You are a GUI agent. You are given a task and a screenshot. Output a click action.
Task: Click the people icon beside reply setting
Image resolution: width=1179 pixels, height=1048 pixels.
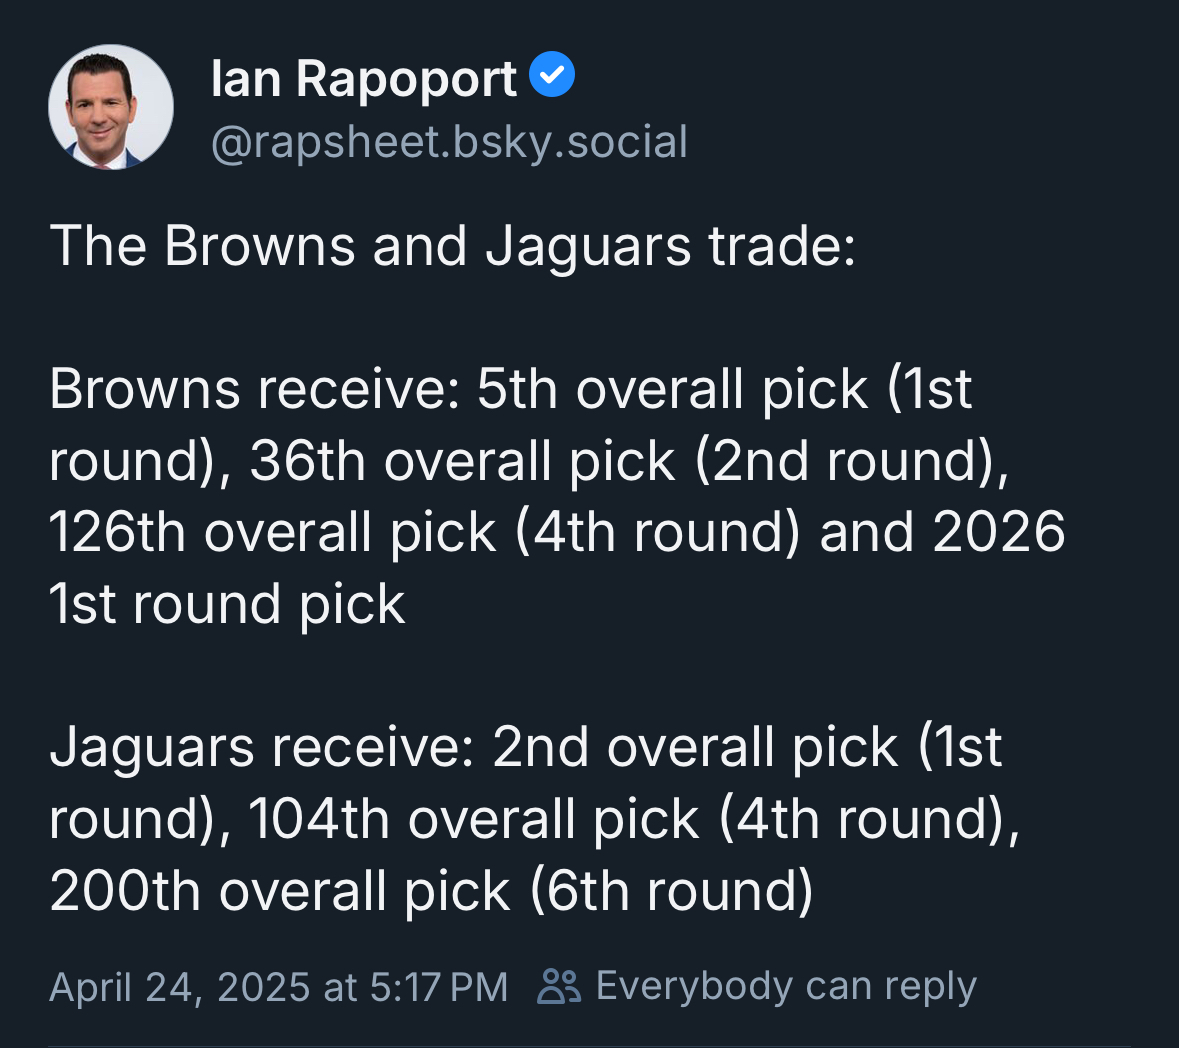559,986
